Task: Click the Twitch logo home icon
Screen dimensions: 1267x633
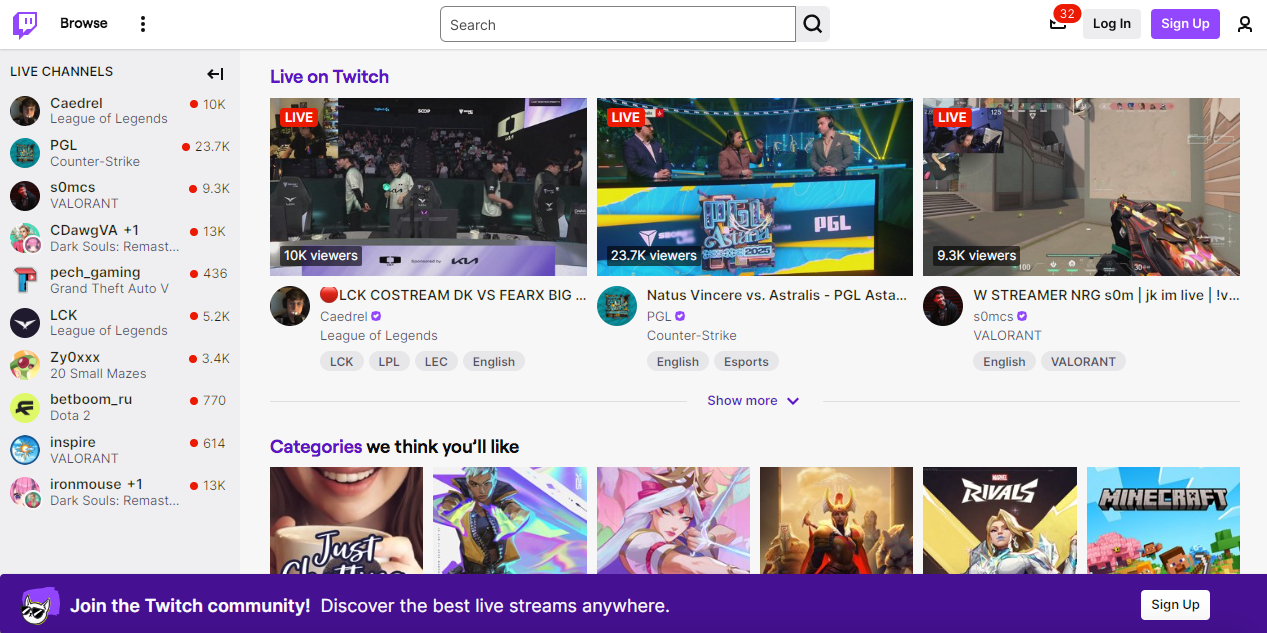Action: pyautogui.click(x=25, y=24)
